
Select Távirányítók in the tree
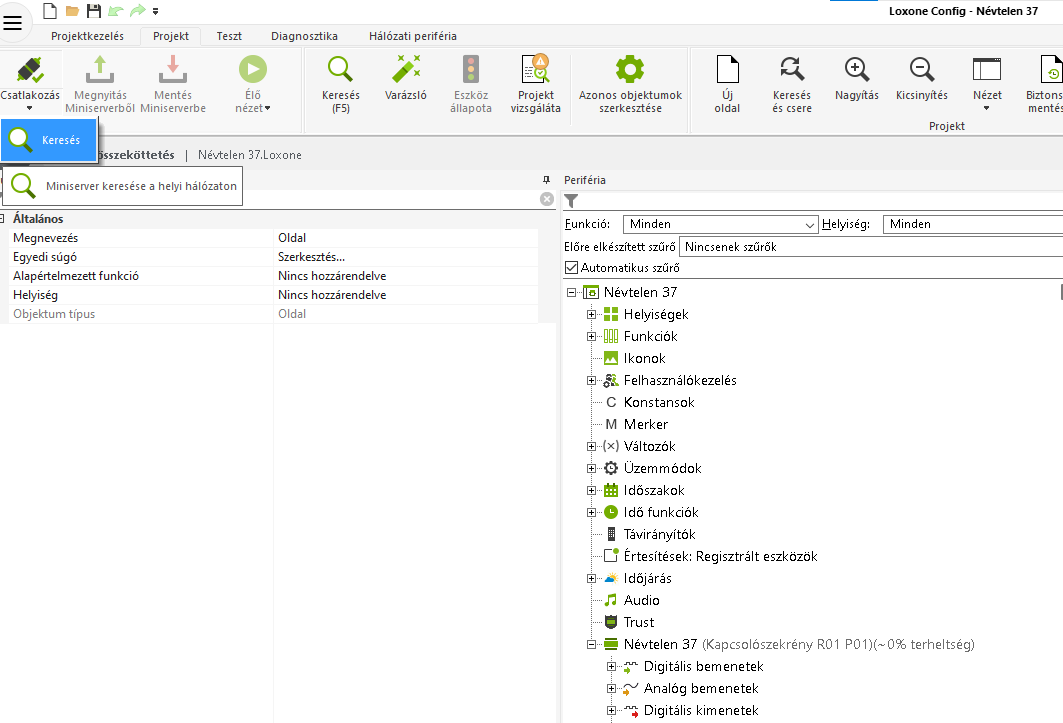coord(659,534)
